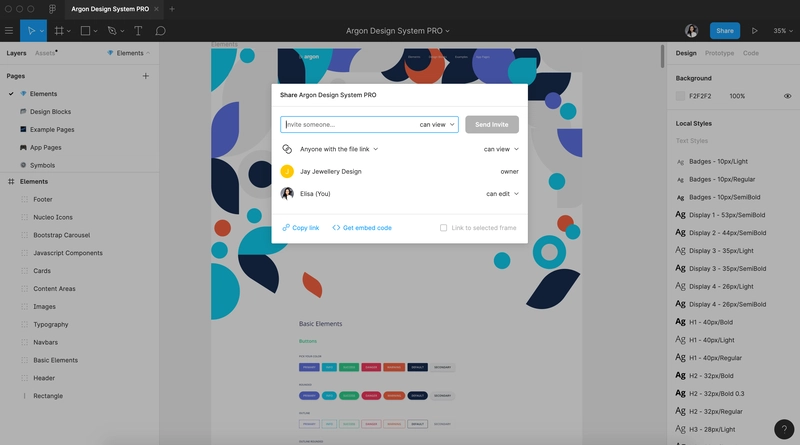Click the F2F2F2 background color swatch

680,96
